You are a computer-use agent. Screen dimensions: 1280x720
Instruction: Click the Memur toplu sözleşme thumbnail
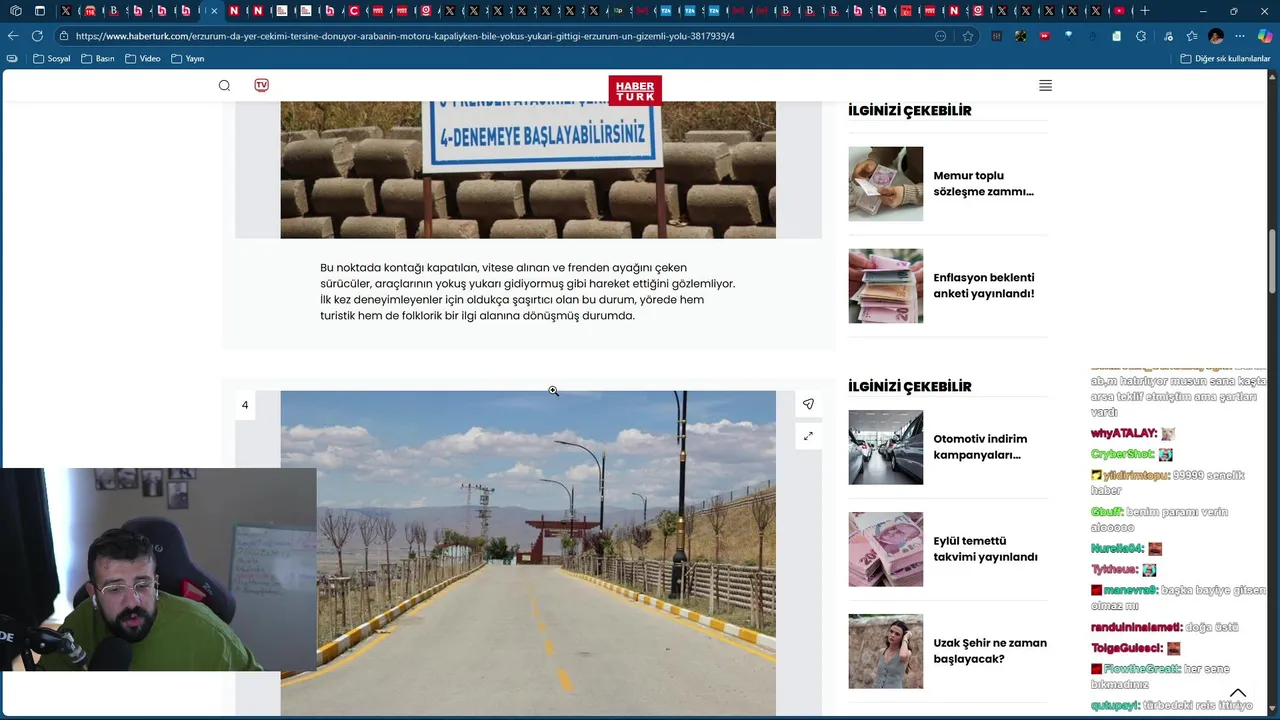click(x=886, y=184)
